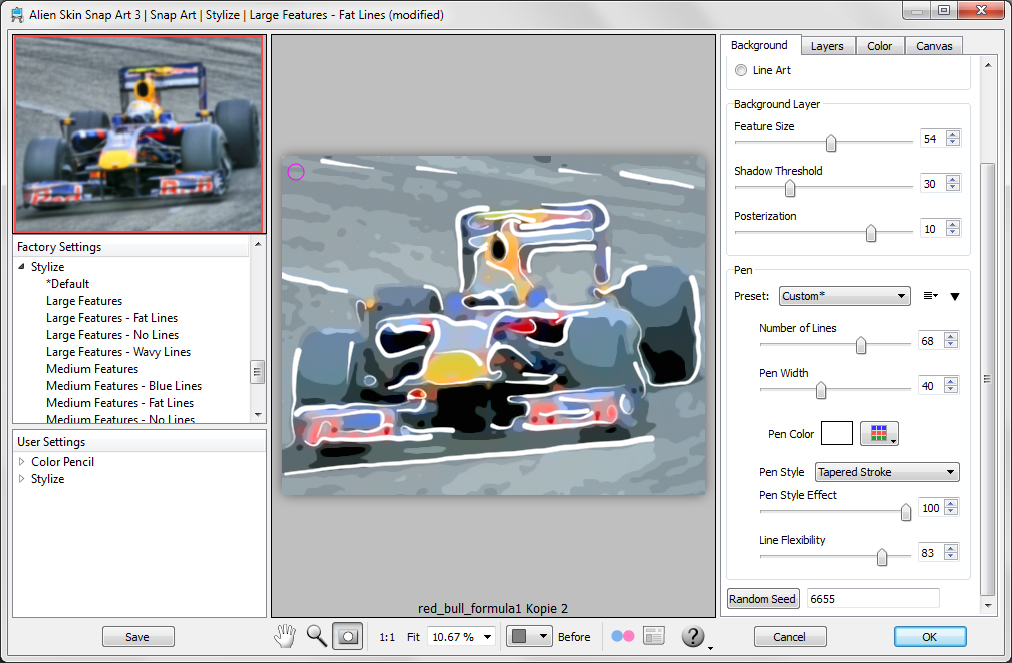Open the color grid picker for Pen Color

click(879, 434)
